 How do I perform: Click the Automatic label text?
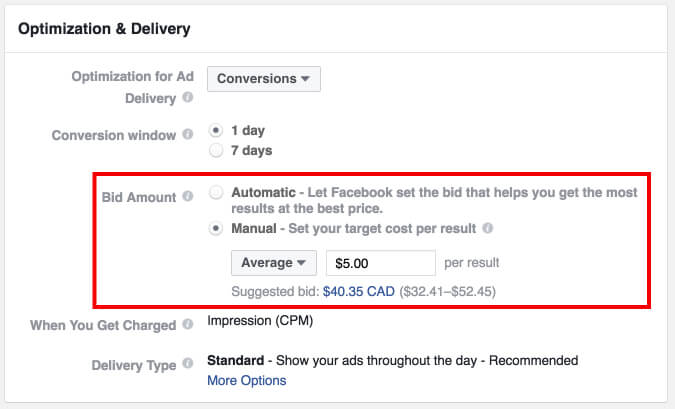(263, 192)
